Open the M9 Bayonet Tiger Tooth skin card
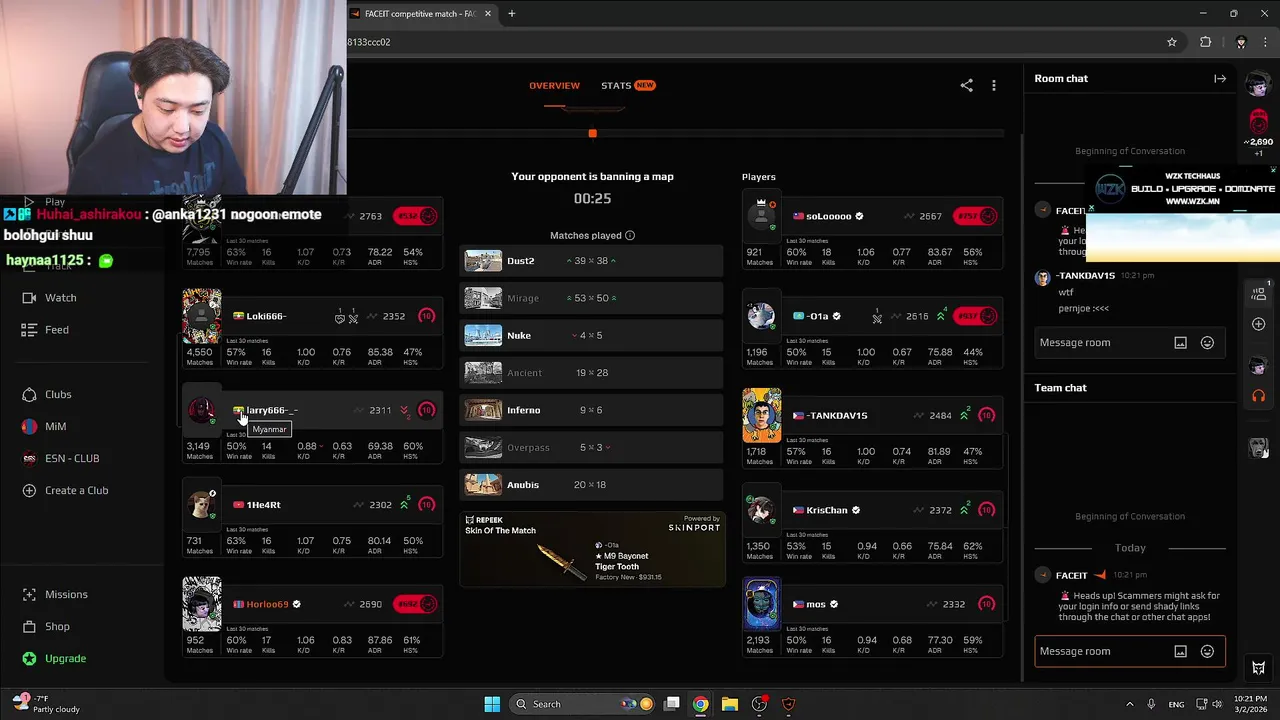 pos(592,549)
